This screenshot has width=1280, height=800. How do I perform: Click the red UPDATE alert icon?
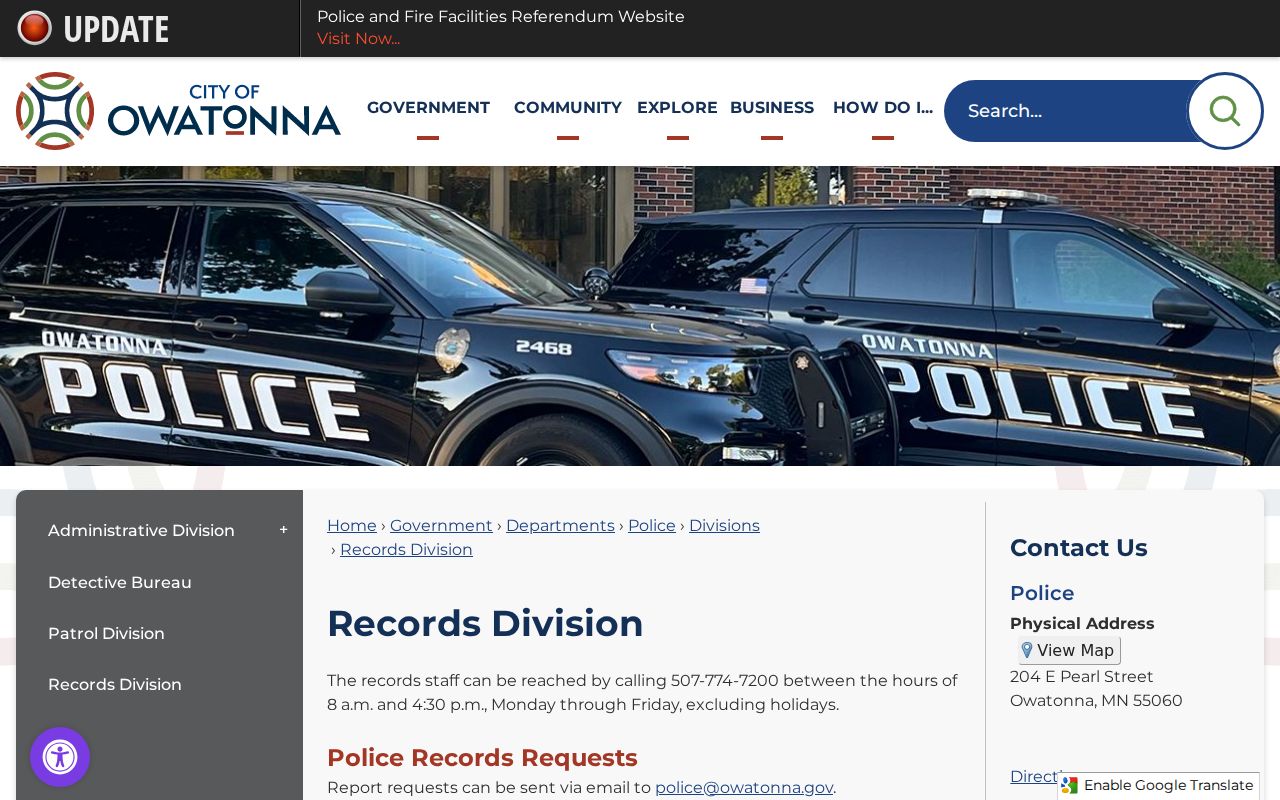[35, 28]
